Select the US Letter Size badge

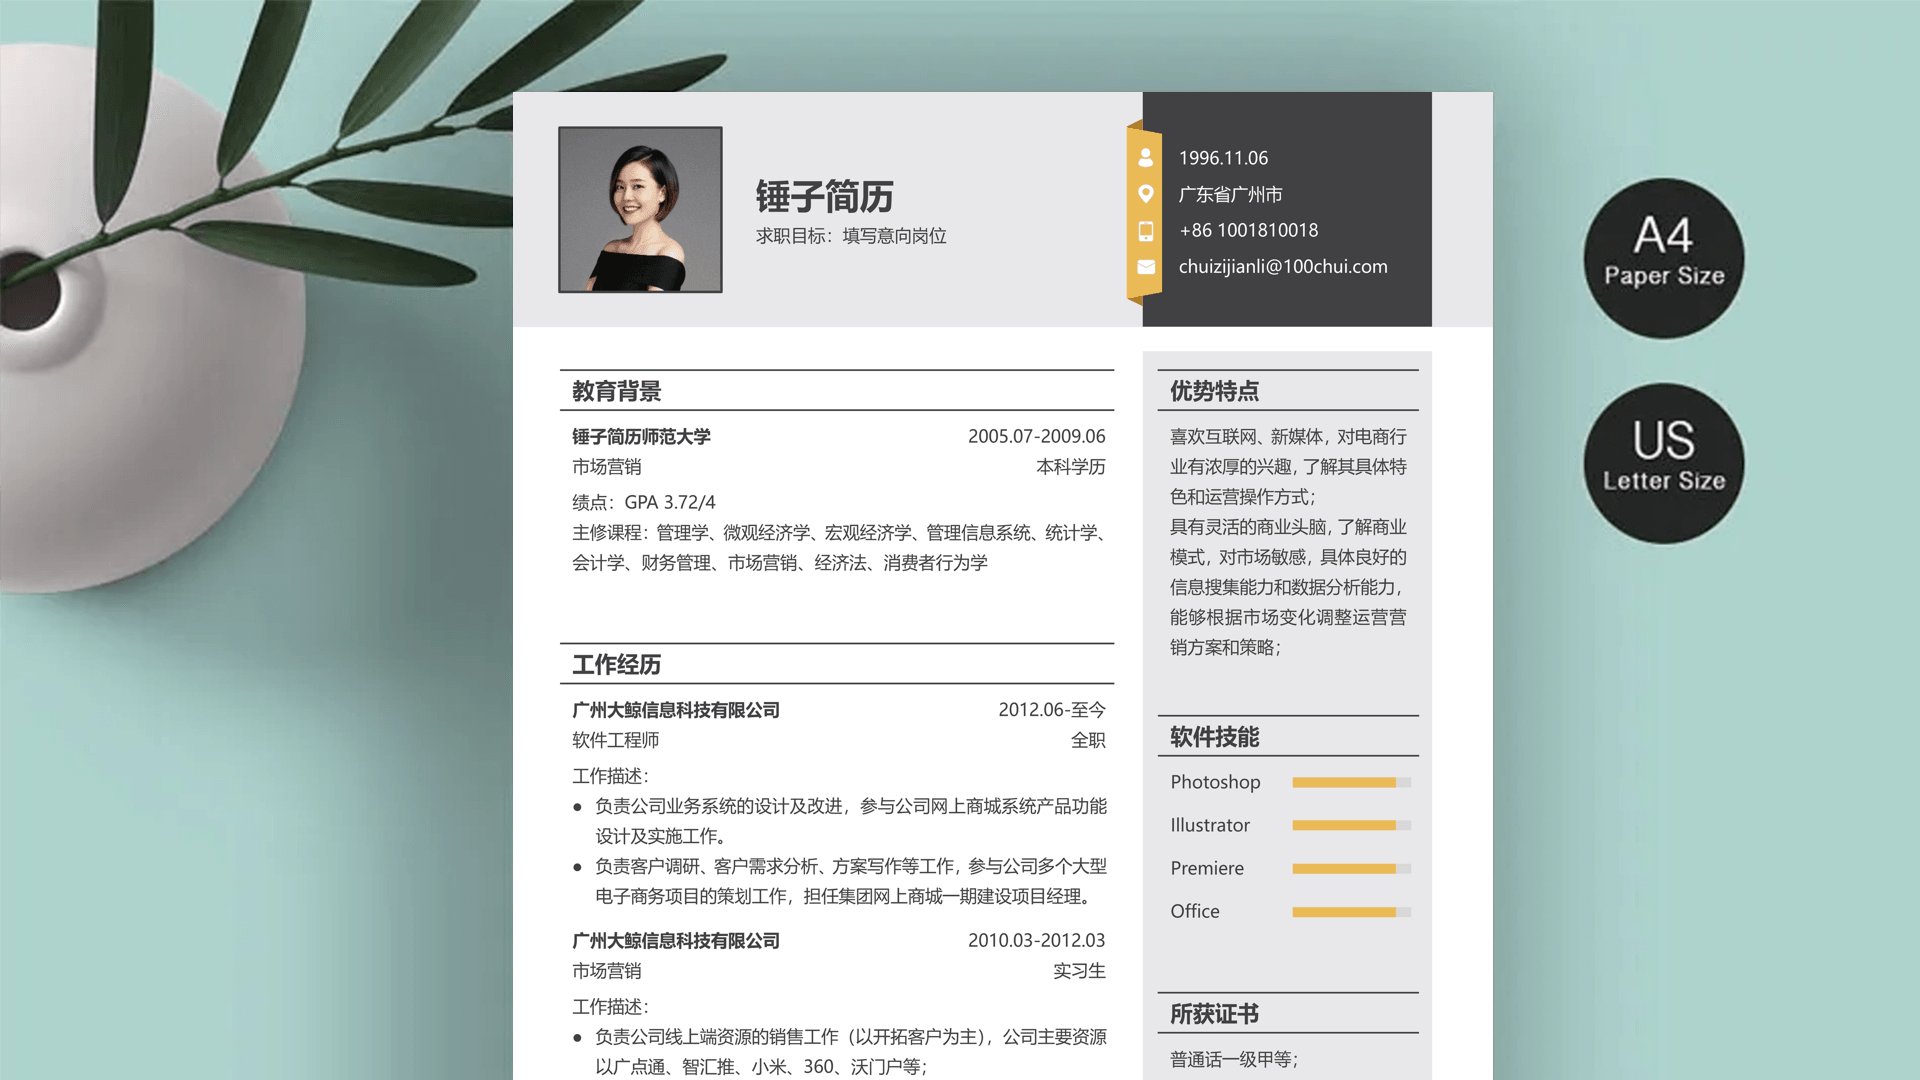pos(1663,463)
